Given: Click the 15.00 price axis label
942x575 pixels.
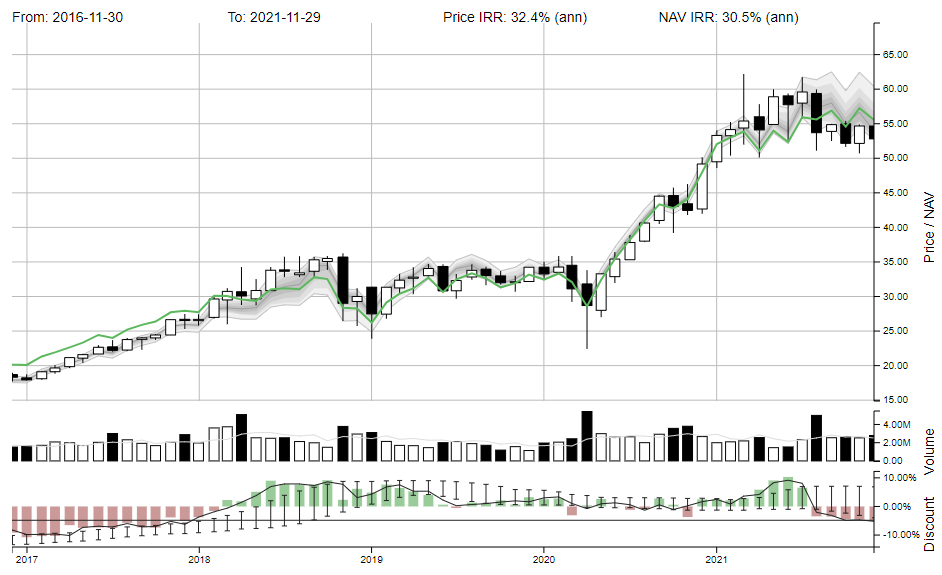Looking at the screenshot, I should (895, 400).
